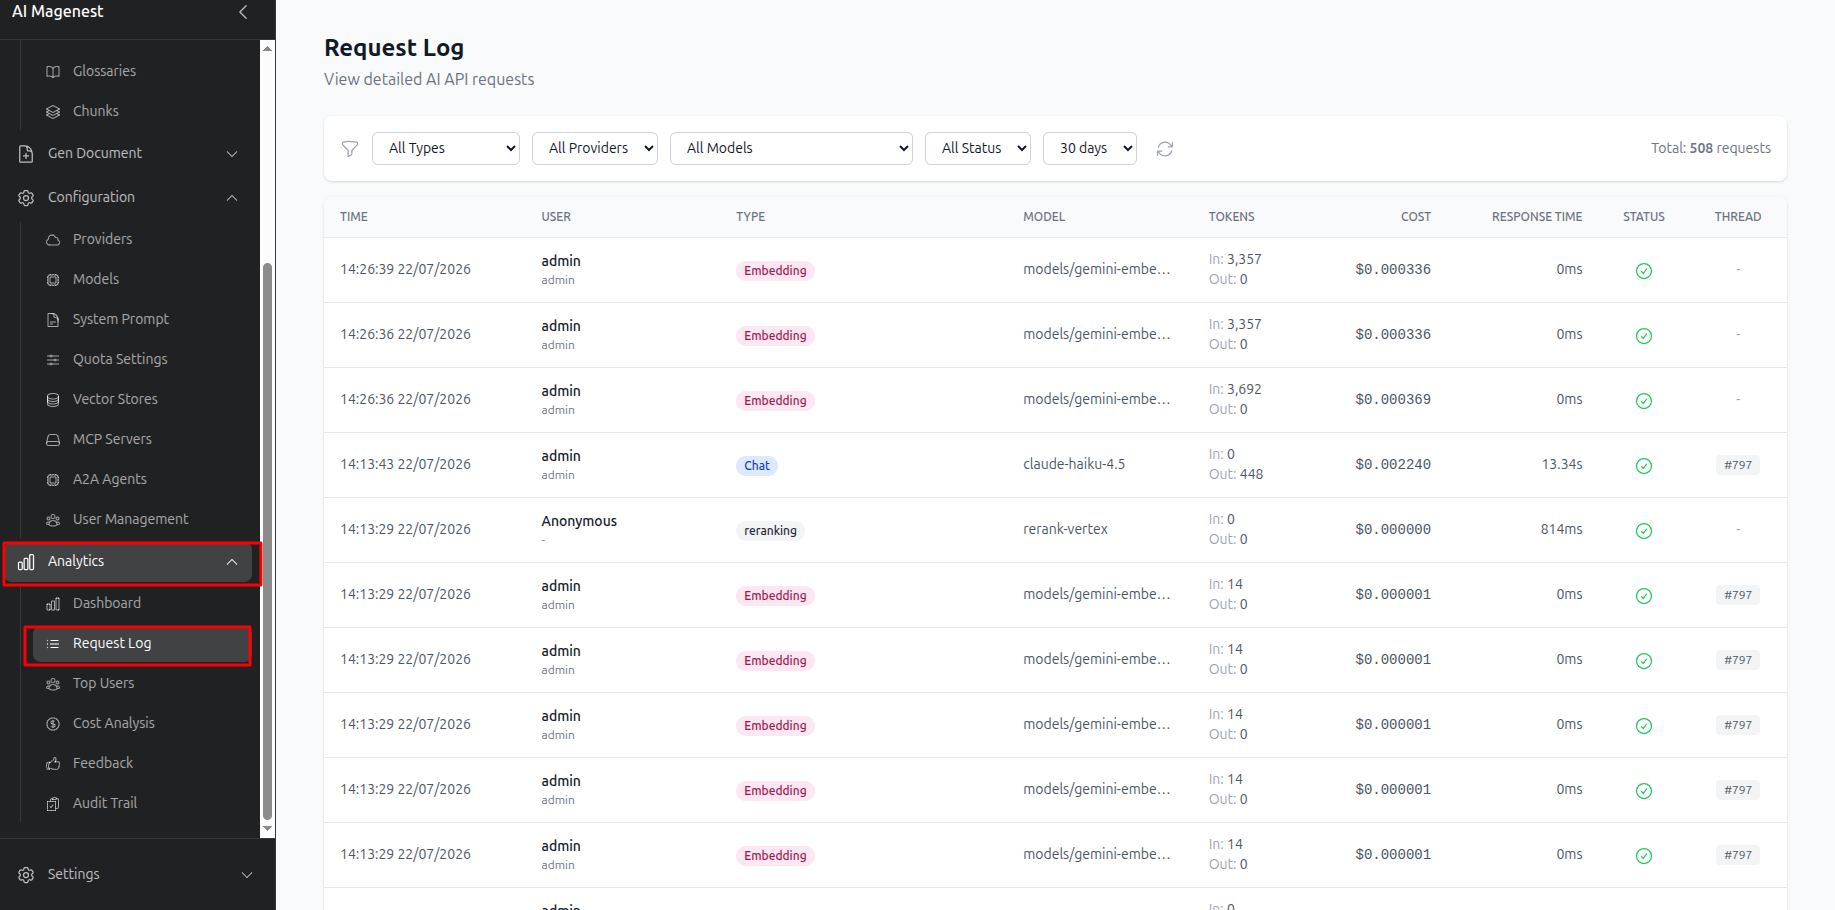Open thread #797 on the Chat row
Image resolution: width=1835 pixels, height=910 pixels.
1738,465
